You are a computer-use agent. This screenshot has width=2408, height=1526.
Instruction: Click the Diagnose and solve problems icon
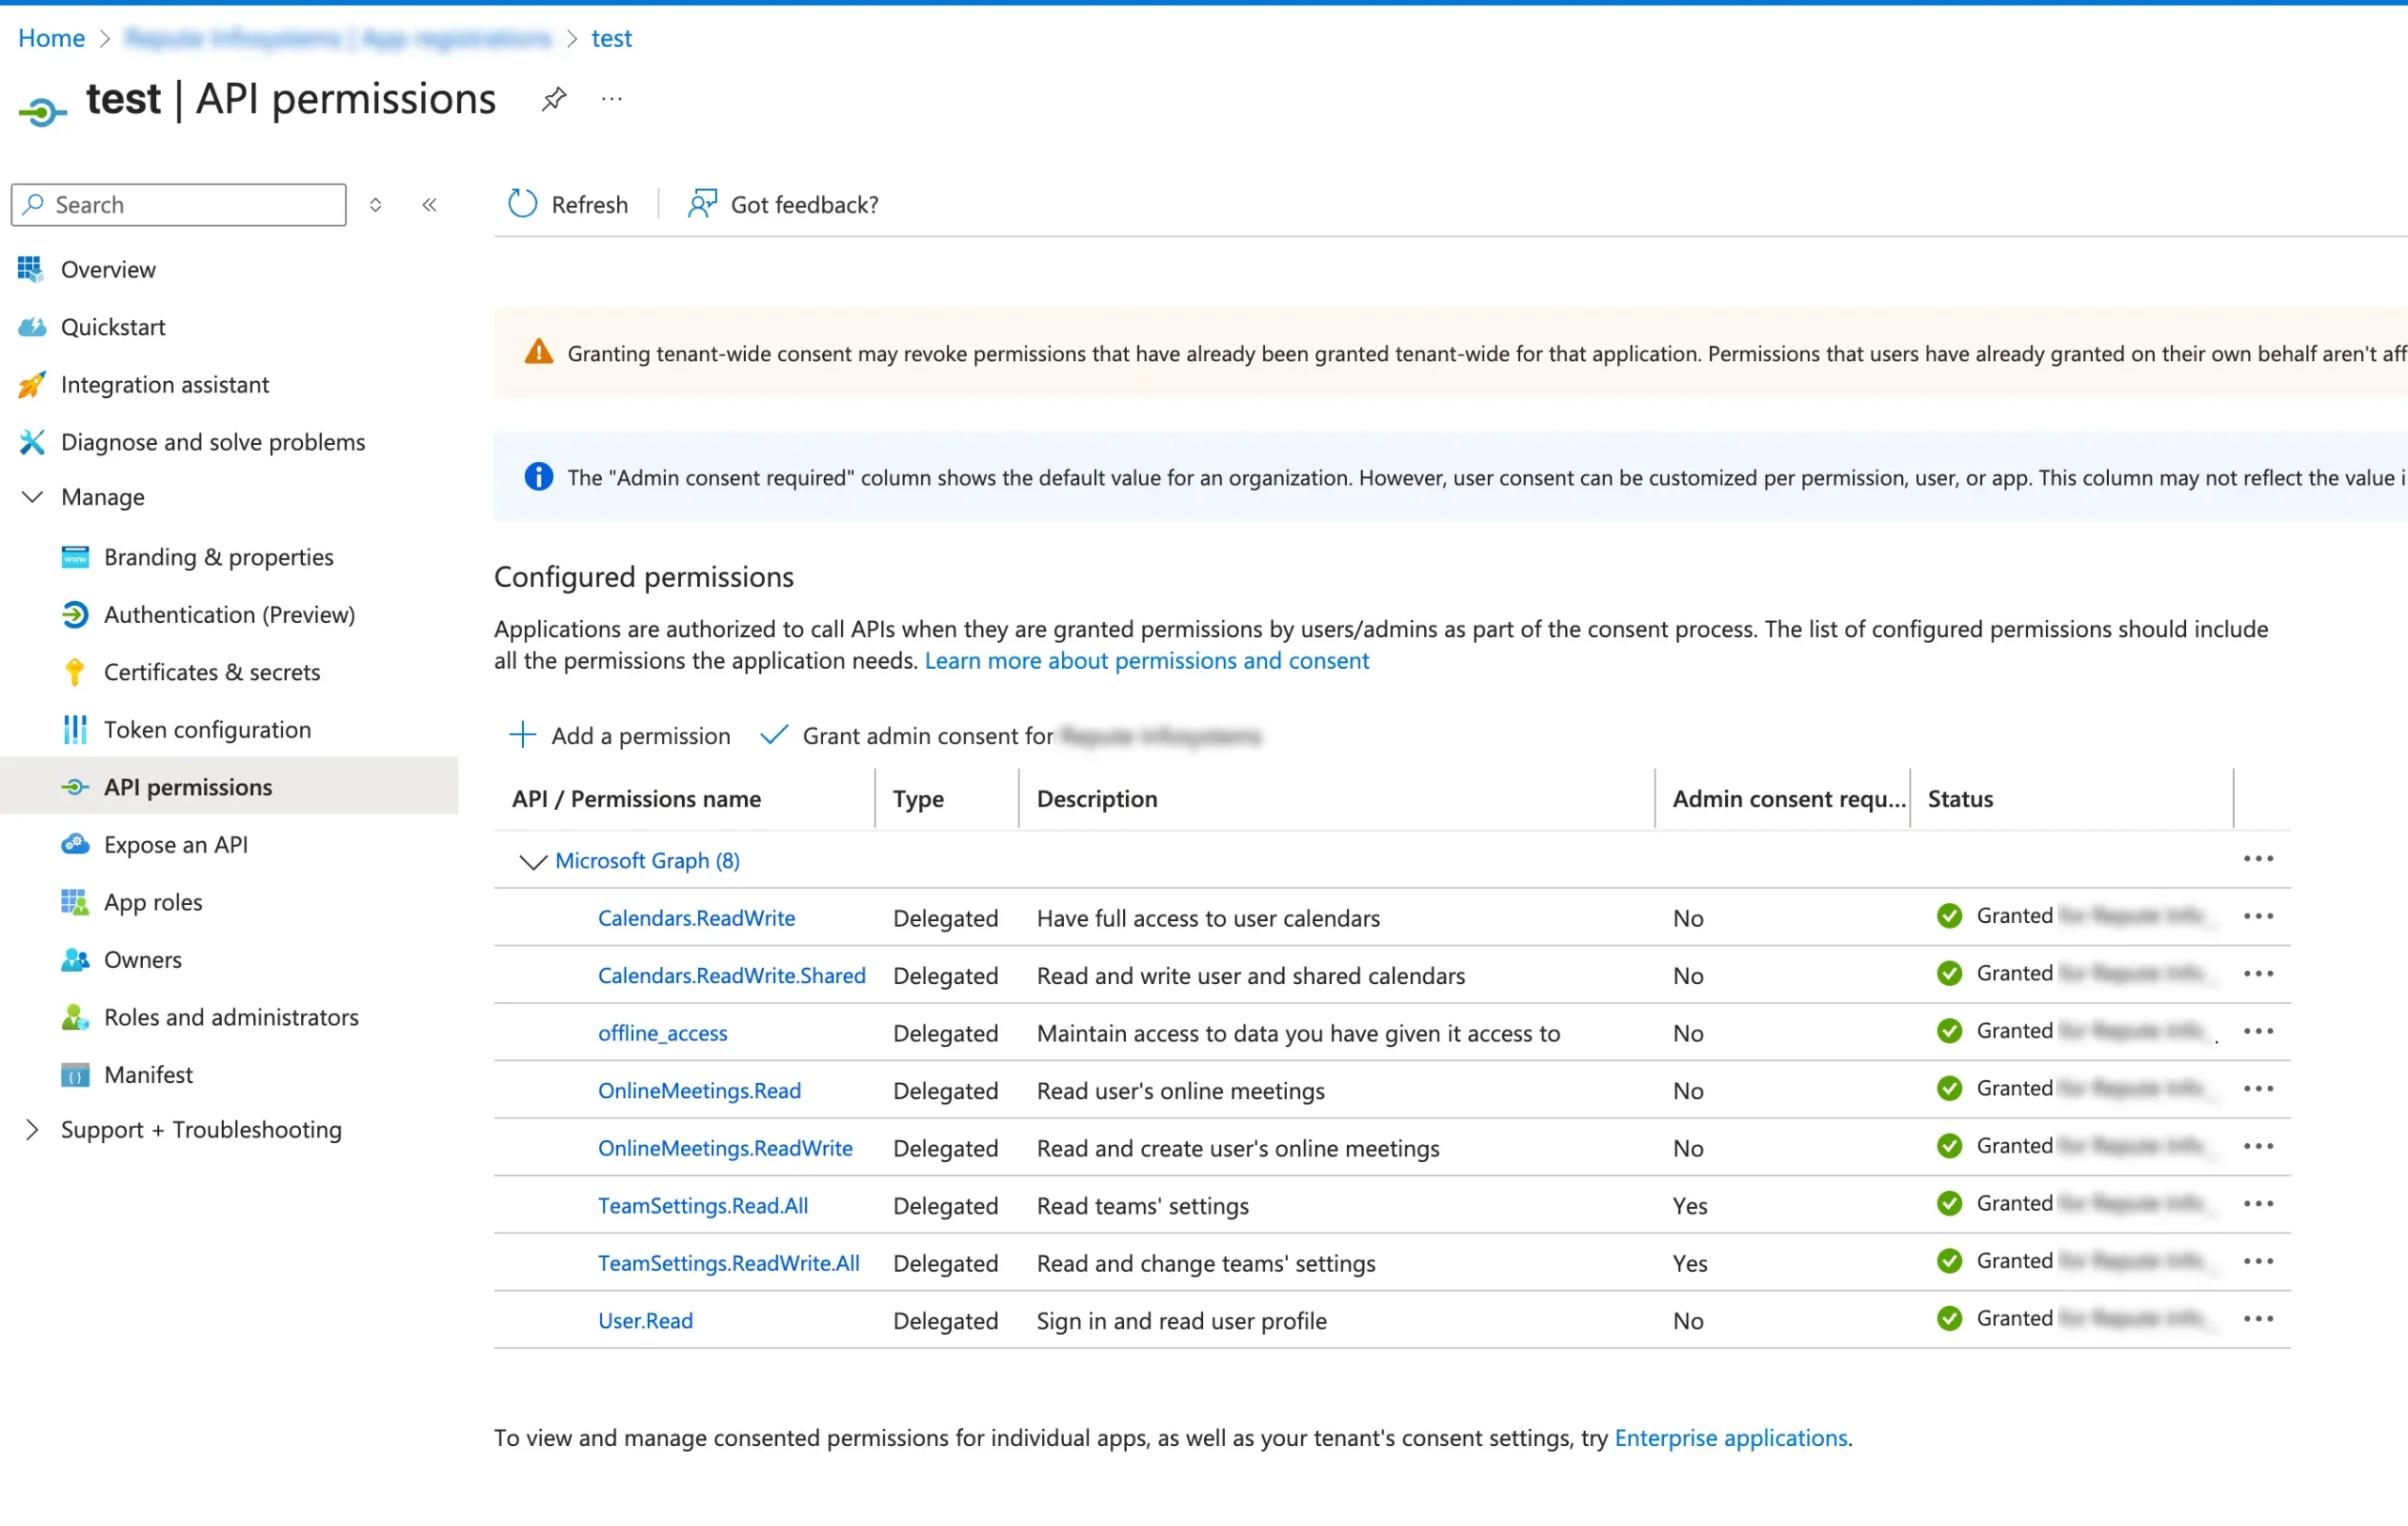(32, 442)
